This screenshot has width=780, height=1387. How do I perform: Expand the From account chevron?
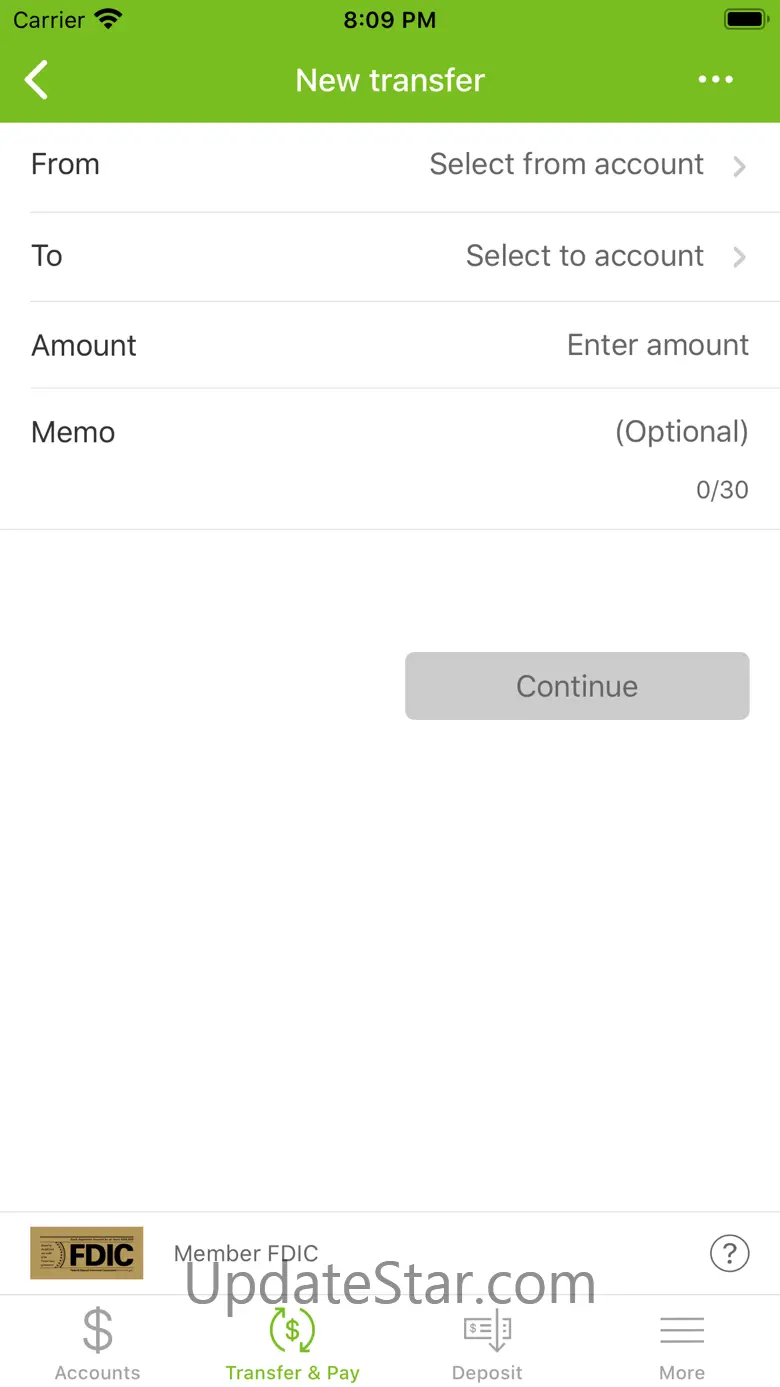tap(740, 166)
